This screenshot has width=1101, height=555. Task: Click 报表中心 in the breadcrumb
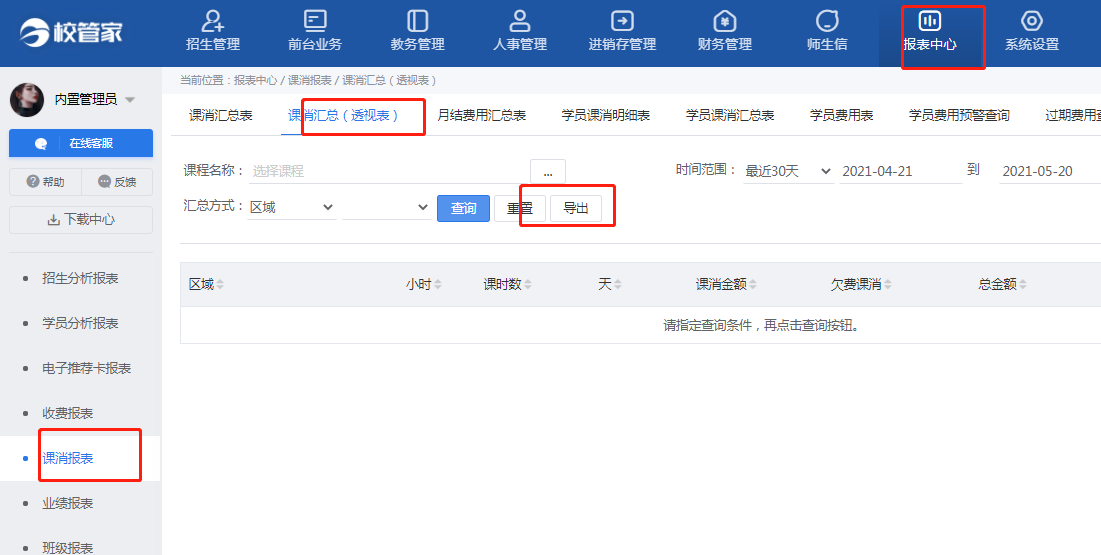[256, 81]
